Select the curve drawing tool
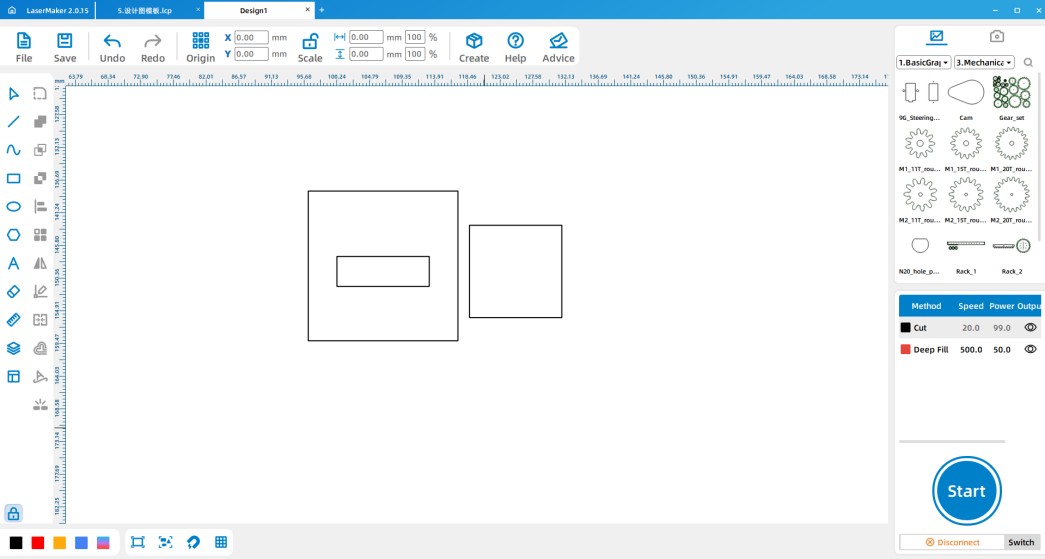This screenshot has width=1045, height=559. click(x=13, y=150)
